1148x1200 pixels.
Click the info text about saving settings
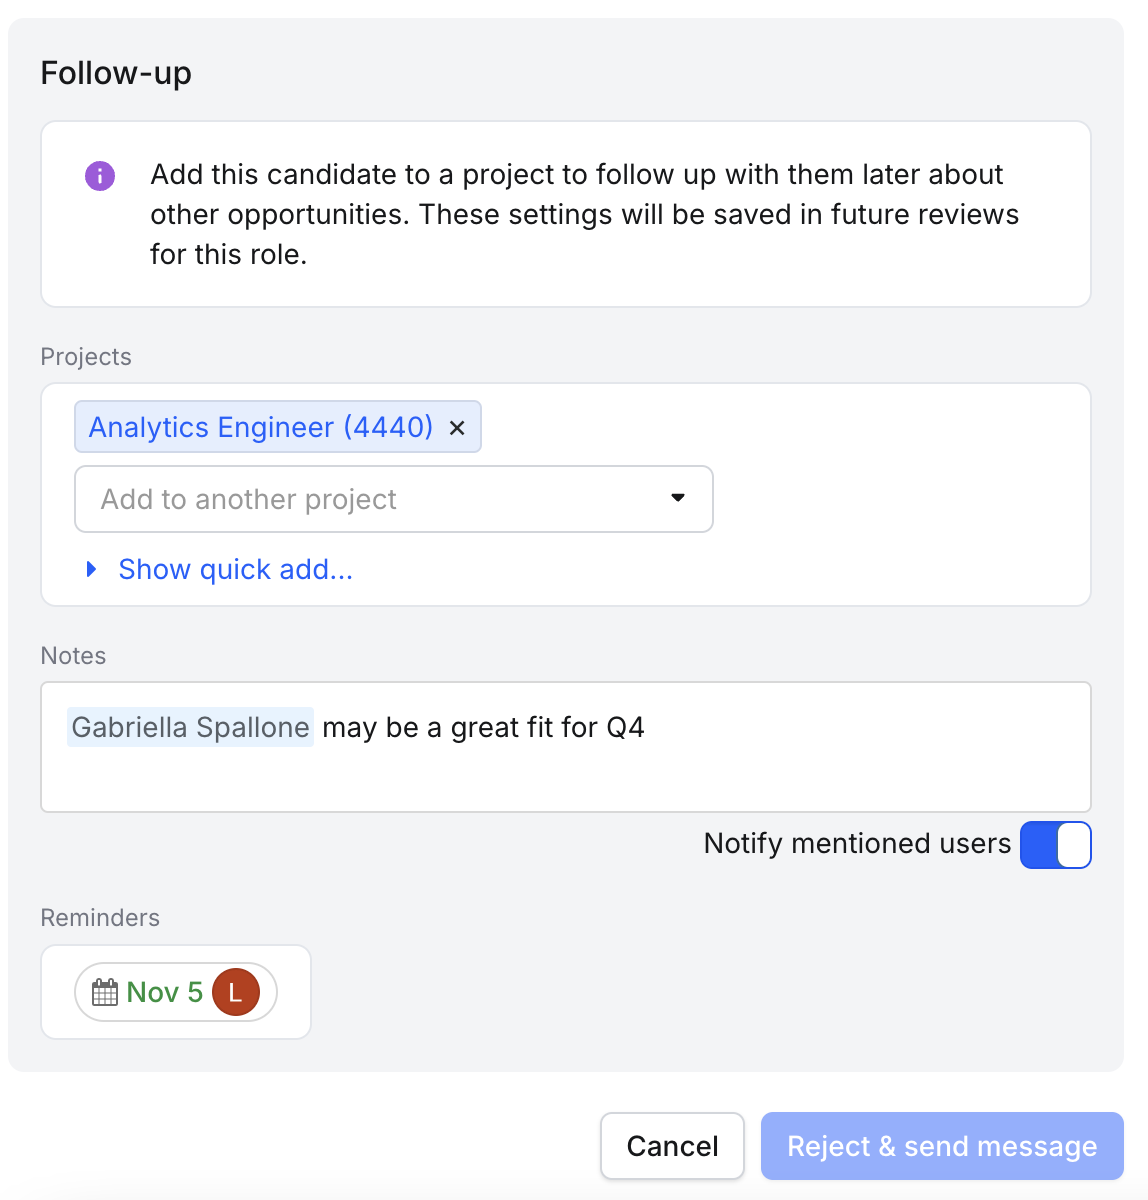tap(585, 214)
